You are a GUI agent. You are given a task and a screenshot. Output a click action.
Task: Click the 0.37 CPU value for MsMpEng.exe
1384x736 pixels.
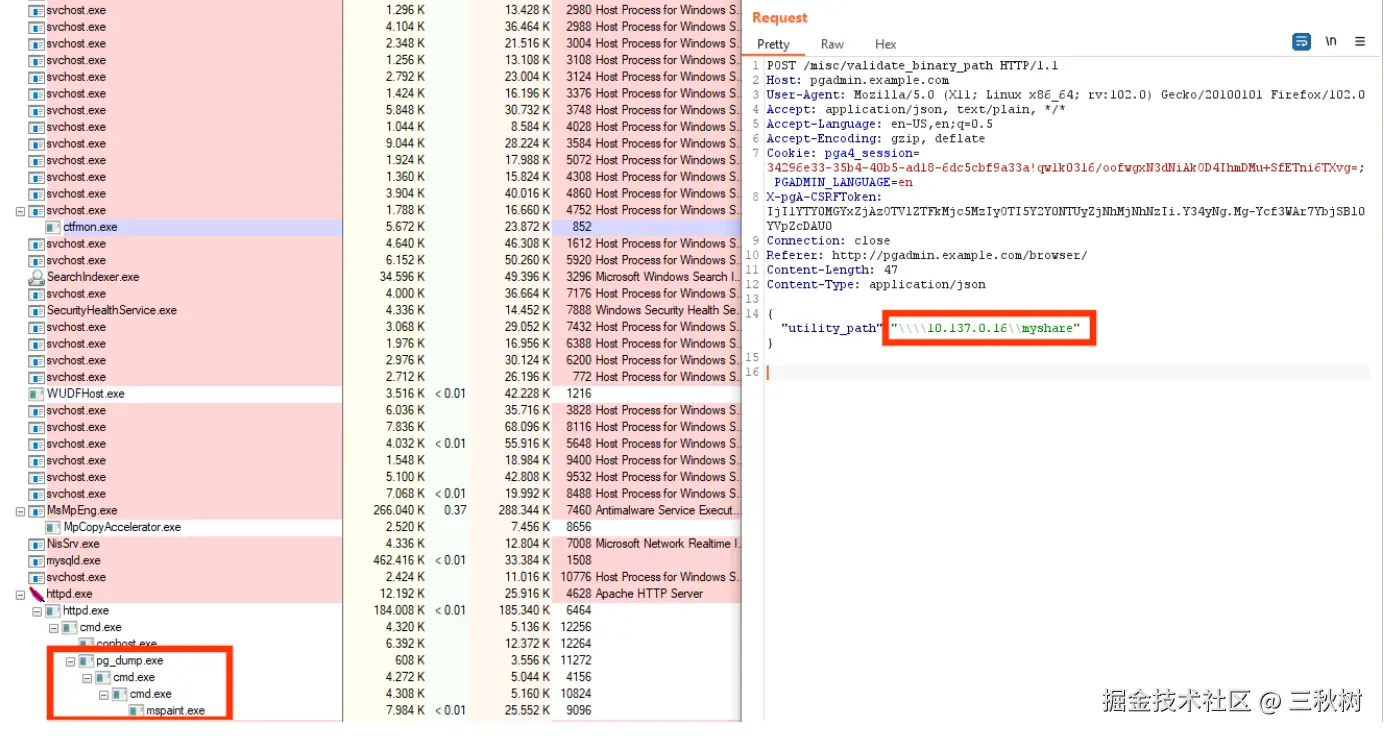pos(455,510)
